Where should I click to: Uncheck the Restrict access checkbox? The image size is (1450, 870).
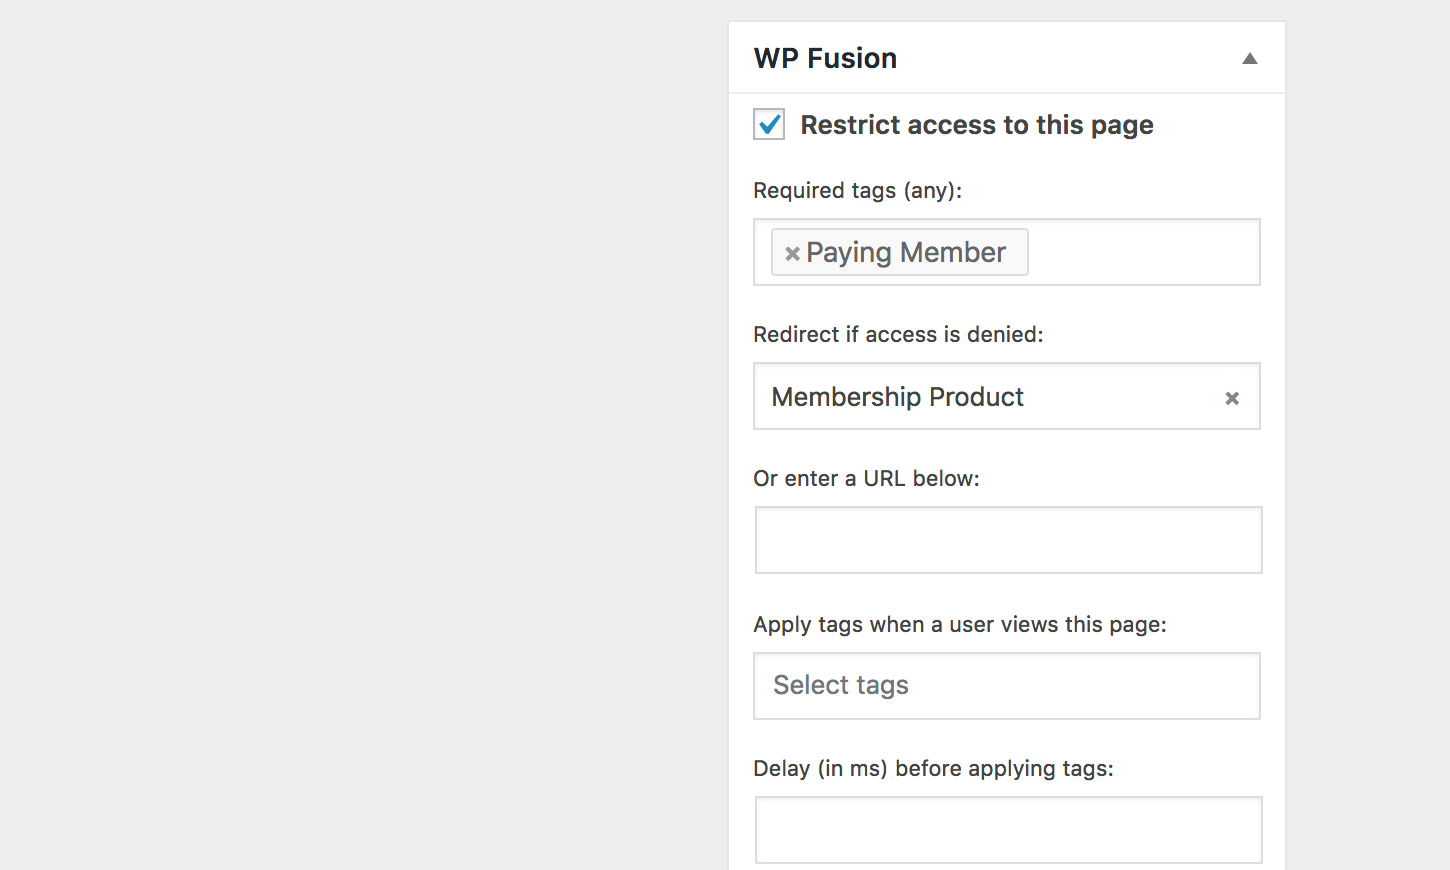tap(769, 125)
